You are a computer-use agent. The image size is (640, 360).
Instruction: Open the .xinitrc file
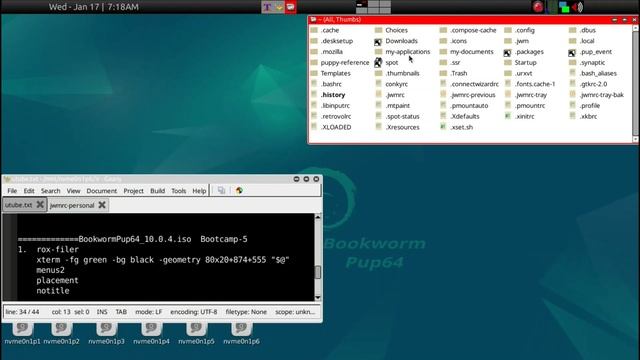tap(520, 116)
